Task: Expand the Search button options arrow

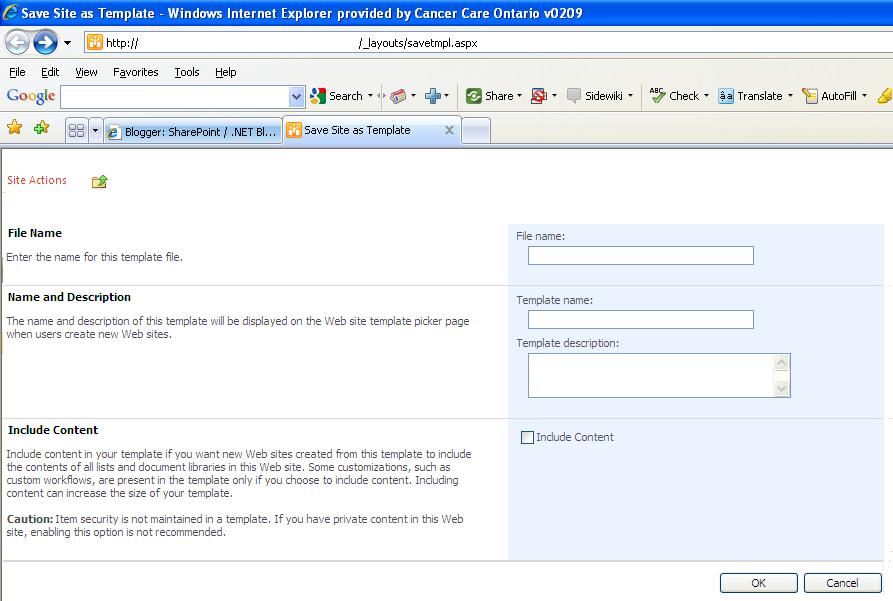Action: click(370, 96)
